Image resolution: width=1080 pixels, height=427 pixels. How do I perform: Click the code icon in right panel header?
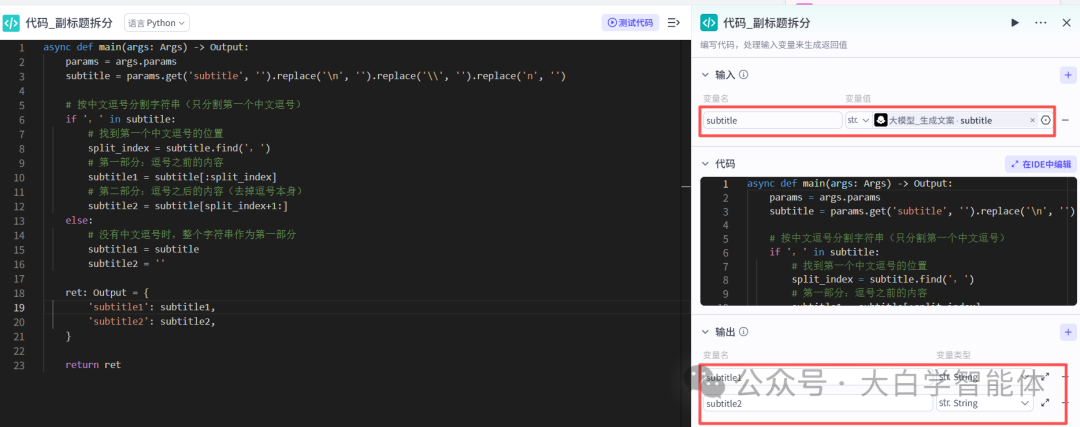(x=709, y=23)
